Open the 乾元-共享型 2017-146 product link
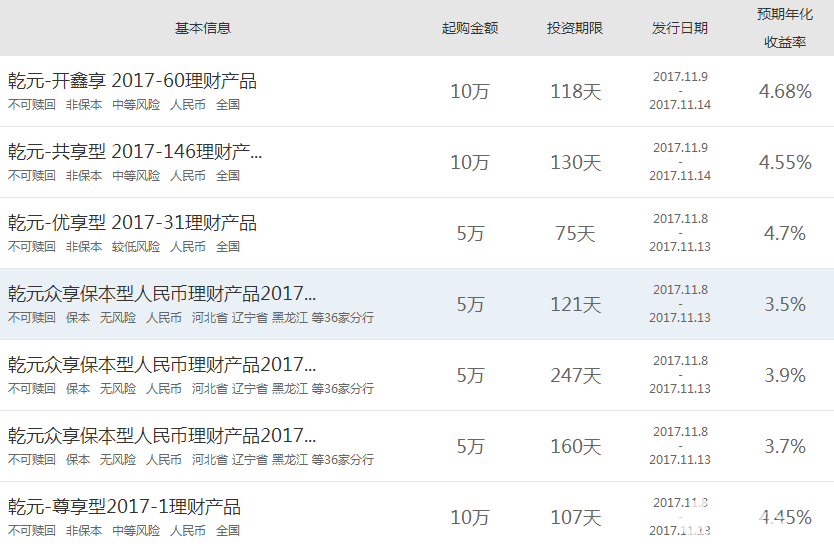The height and width of the screenshot is (552, 834). tap(135, 151)
